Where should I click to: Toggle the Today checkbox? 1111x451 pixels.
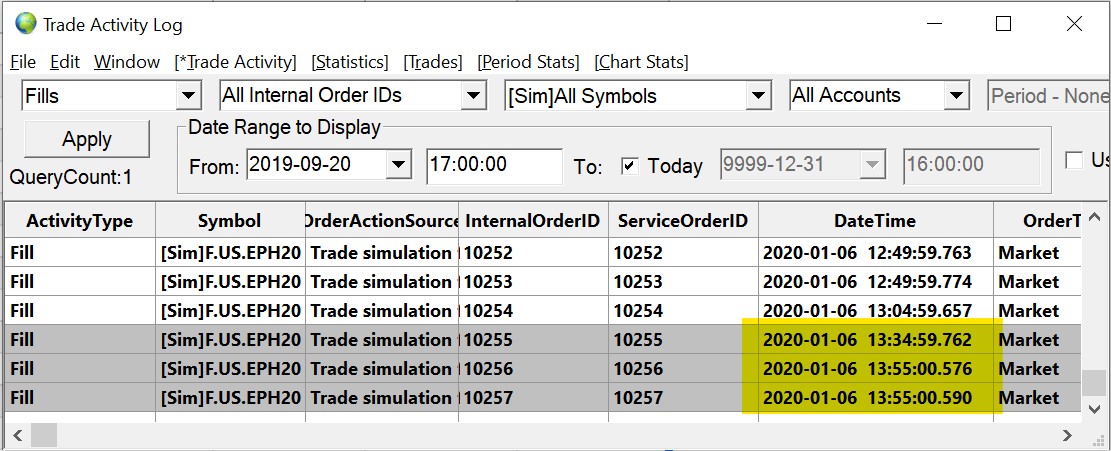pos(629,166)
